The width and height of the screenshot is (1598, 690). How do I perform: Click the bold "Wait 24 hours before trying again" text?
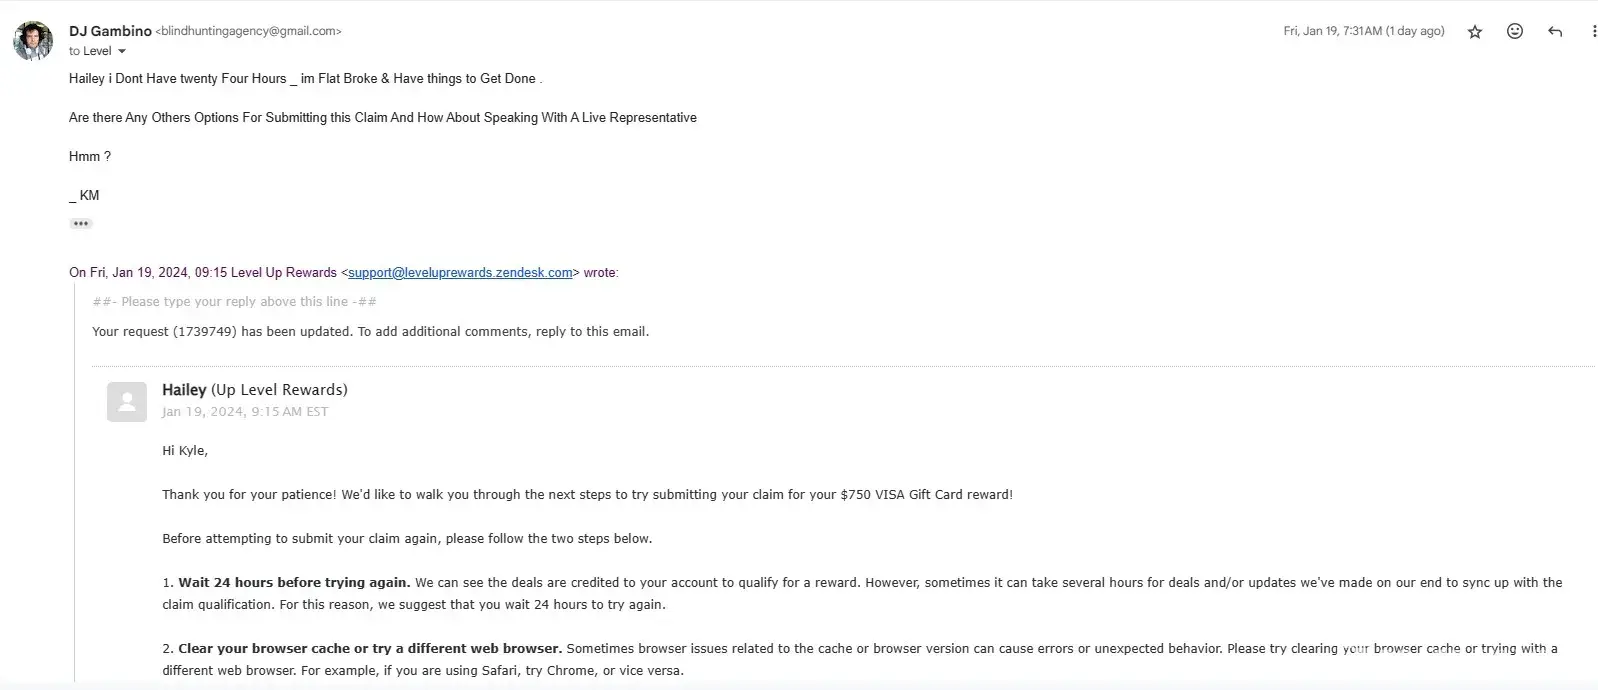point(294,583)
